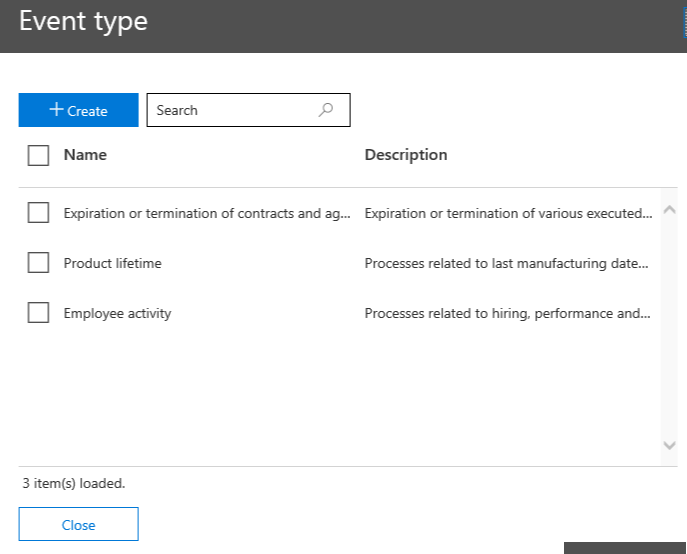Click the plus icon on Create button
This screenshot has height=554, width=687.
tap(56, 110)
